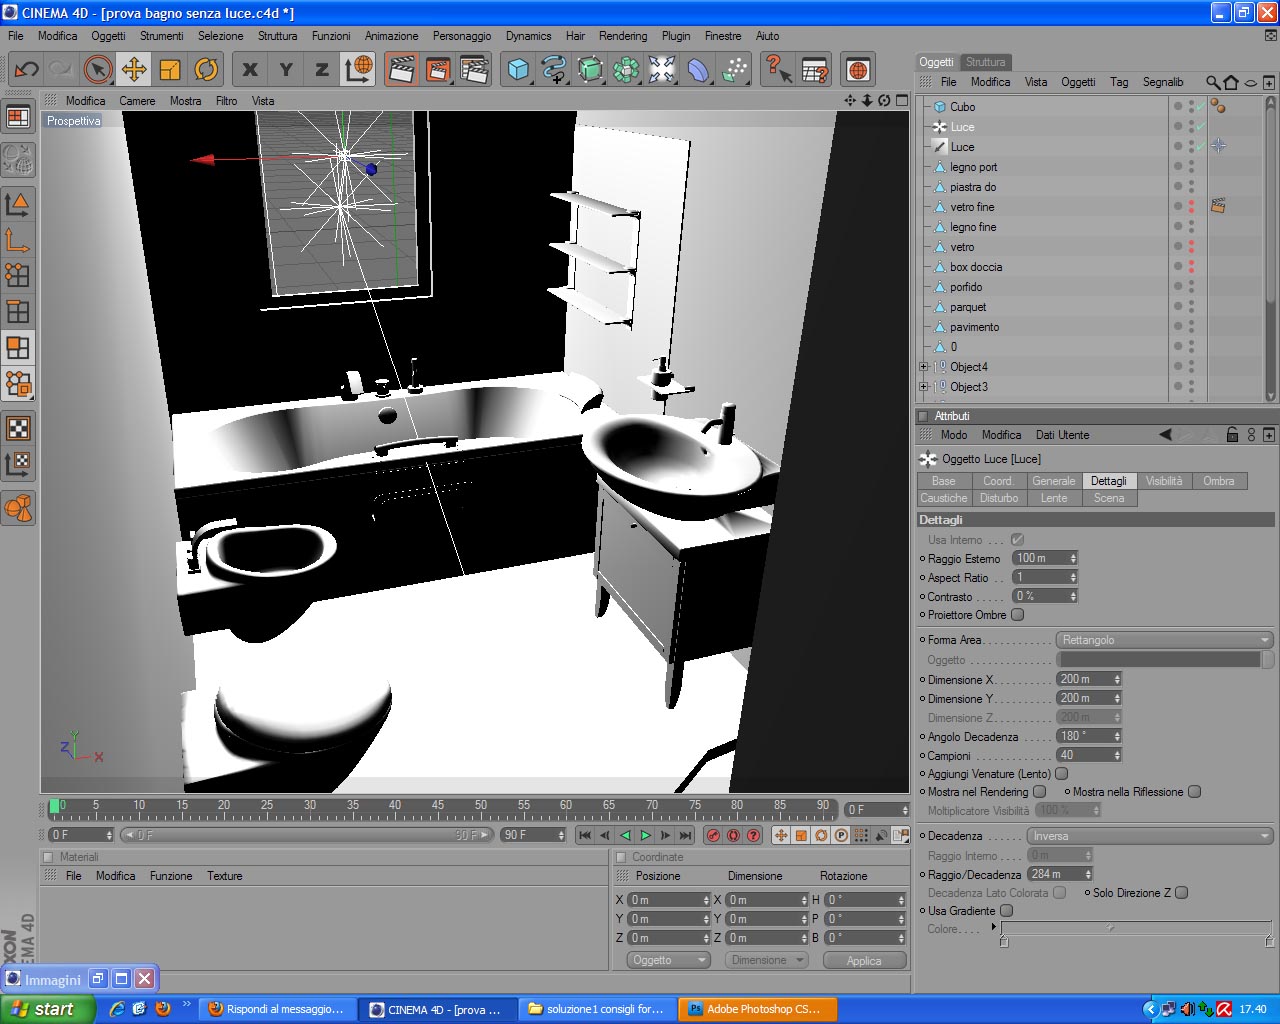Play the animation forward in the timeline
Screen dimensions: 1280x1024
pyautogui.click(x=645, y=835)
